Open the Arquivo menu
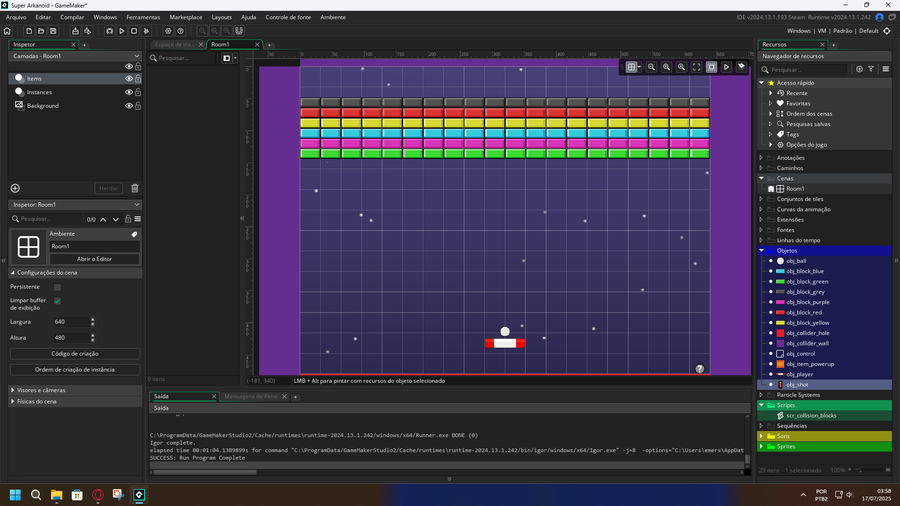The width and height of the screenshot is (900, 506). 16,17
